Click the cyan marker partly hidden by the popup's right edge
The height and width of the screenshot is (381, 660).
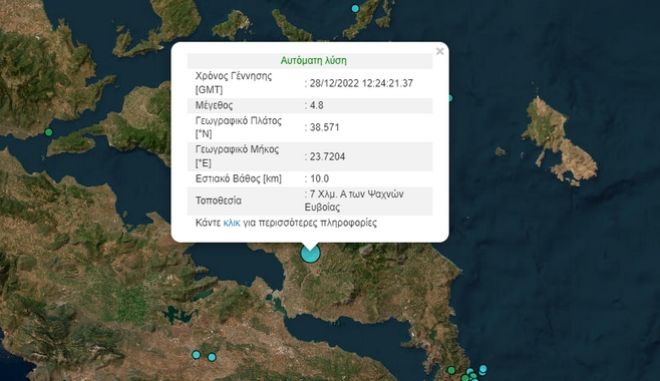pyautogui.click(x=450, y=98)
